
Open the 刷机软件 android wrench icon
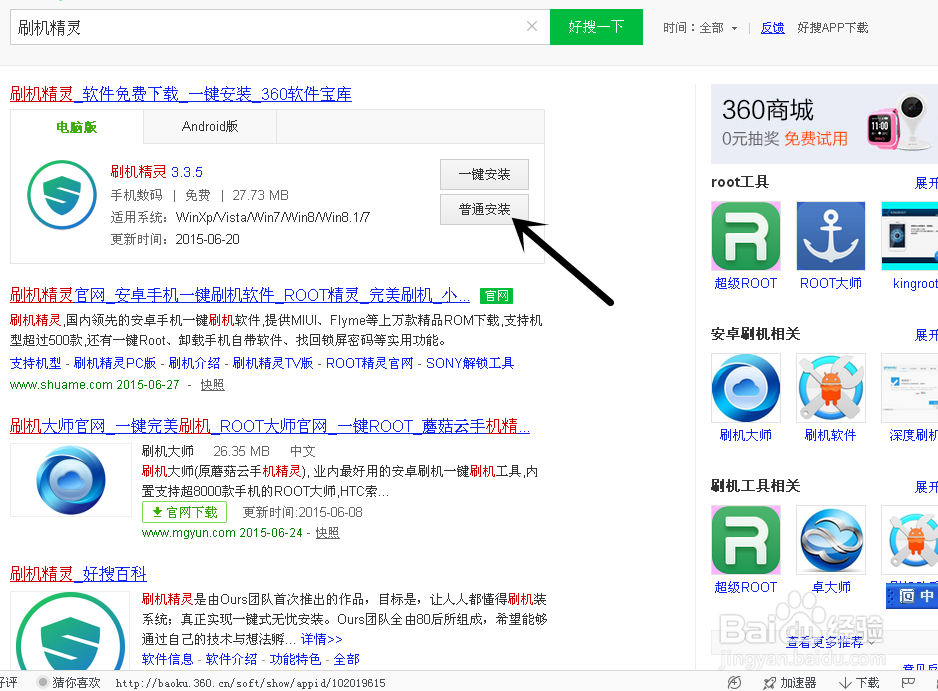click(x=830, y=388)
